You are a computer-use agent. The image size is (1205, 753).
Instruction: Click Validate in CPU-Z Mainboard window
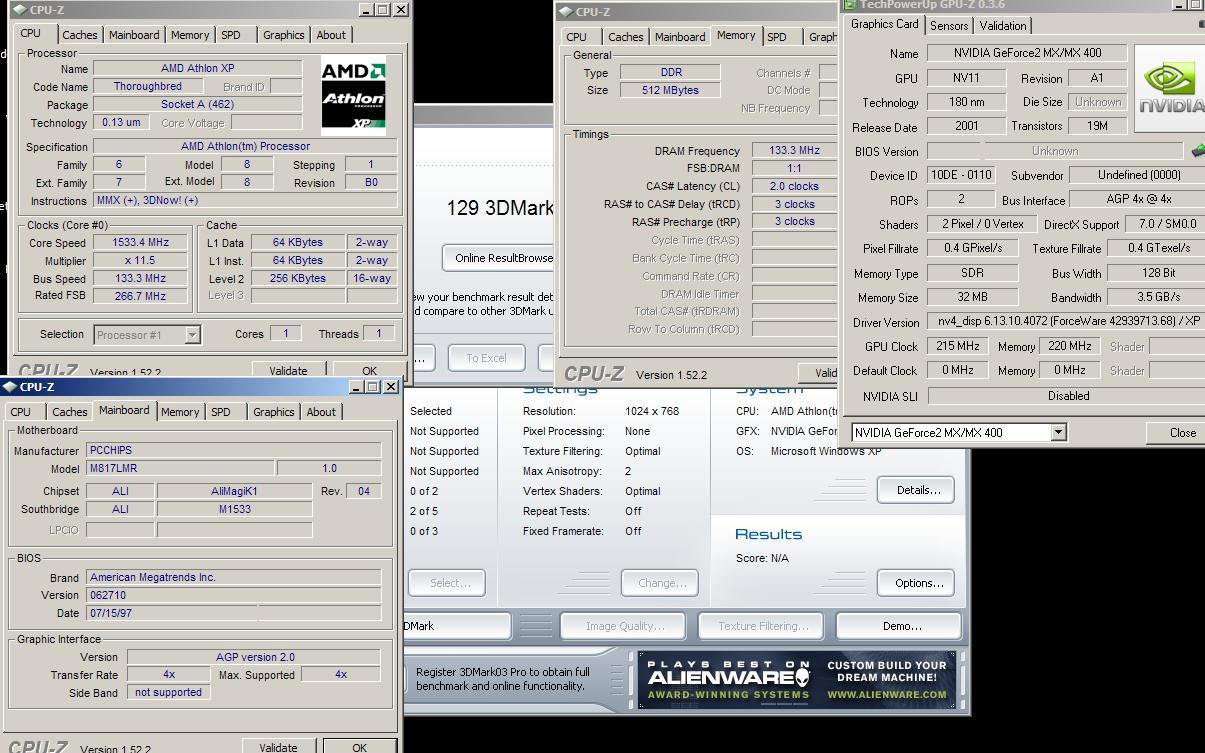tap(278, 747)
